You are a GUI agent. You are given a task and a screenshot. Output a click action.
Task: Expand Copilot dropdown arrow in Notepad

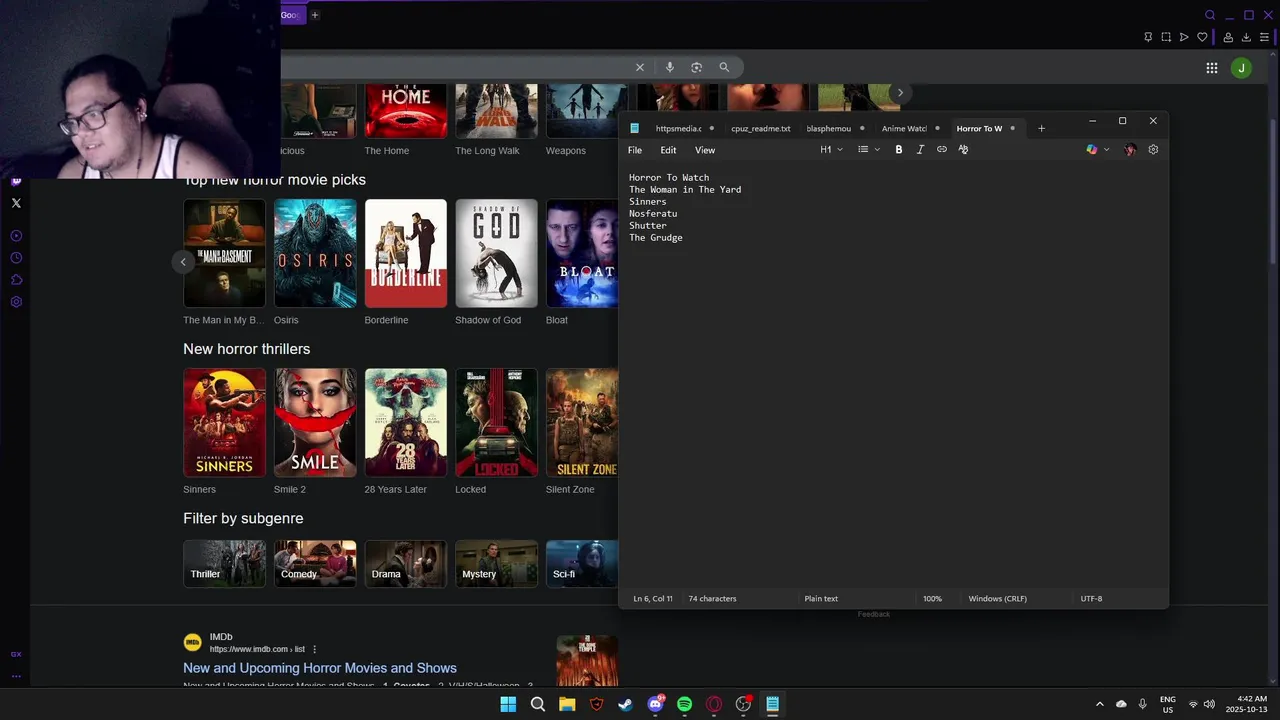point(1106,150)
